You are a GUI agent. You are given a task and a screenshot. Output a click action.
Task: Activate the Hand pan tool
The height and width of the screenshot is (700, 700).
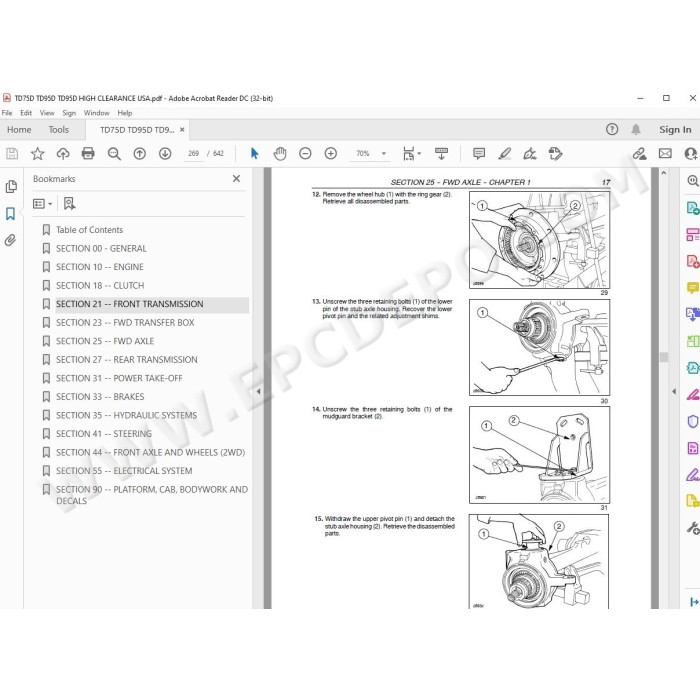point(280,154)
